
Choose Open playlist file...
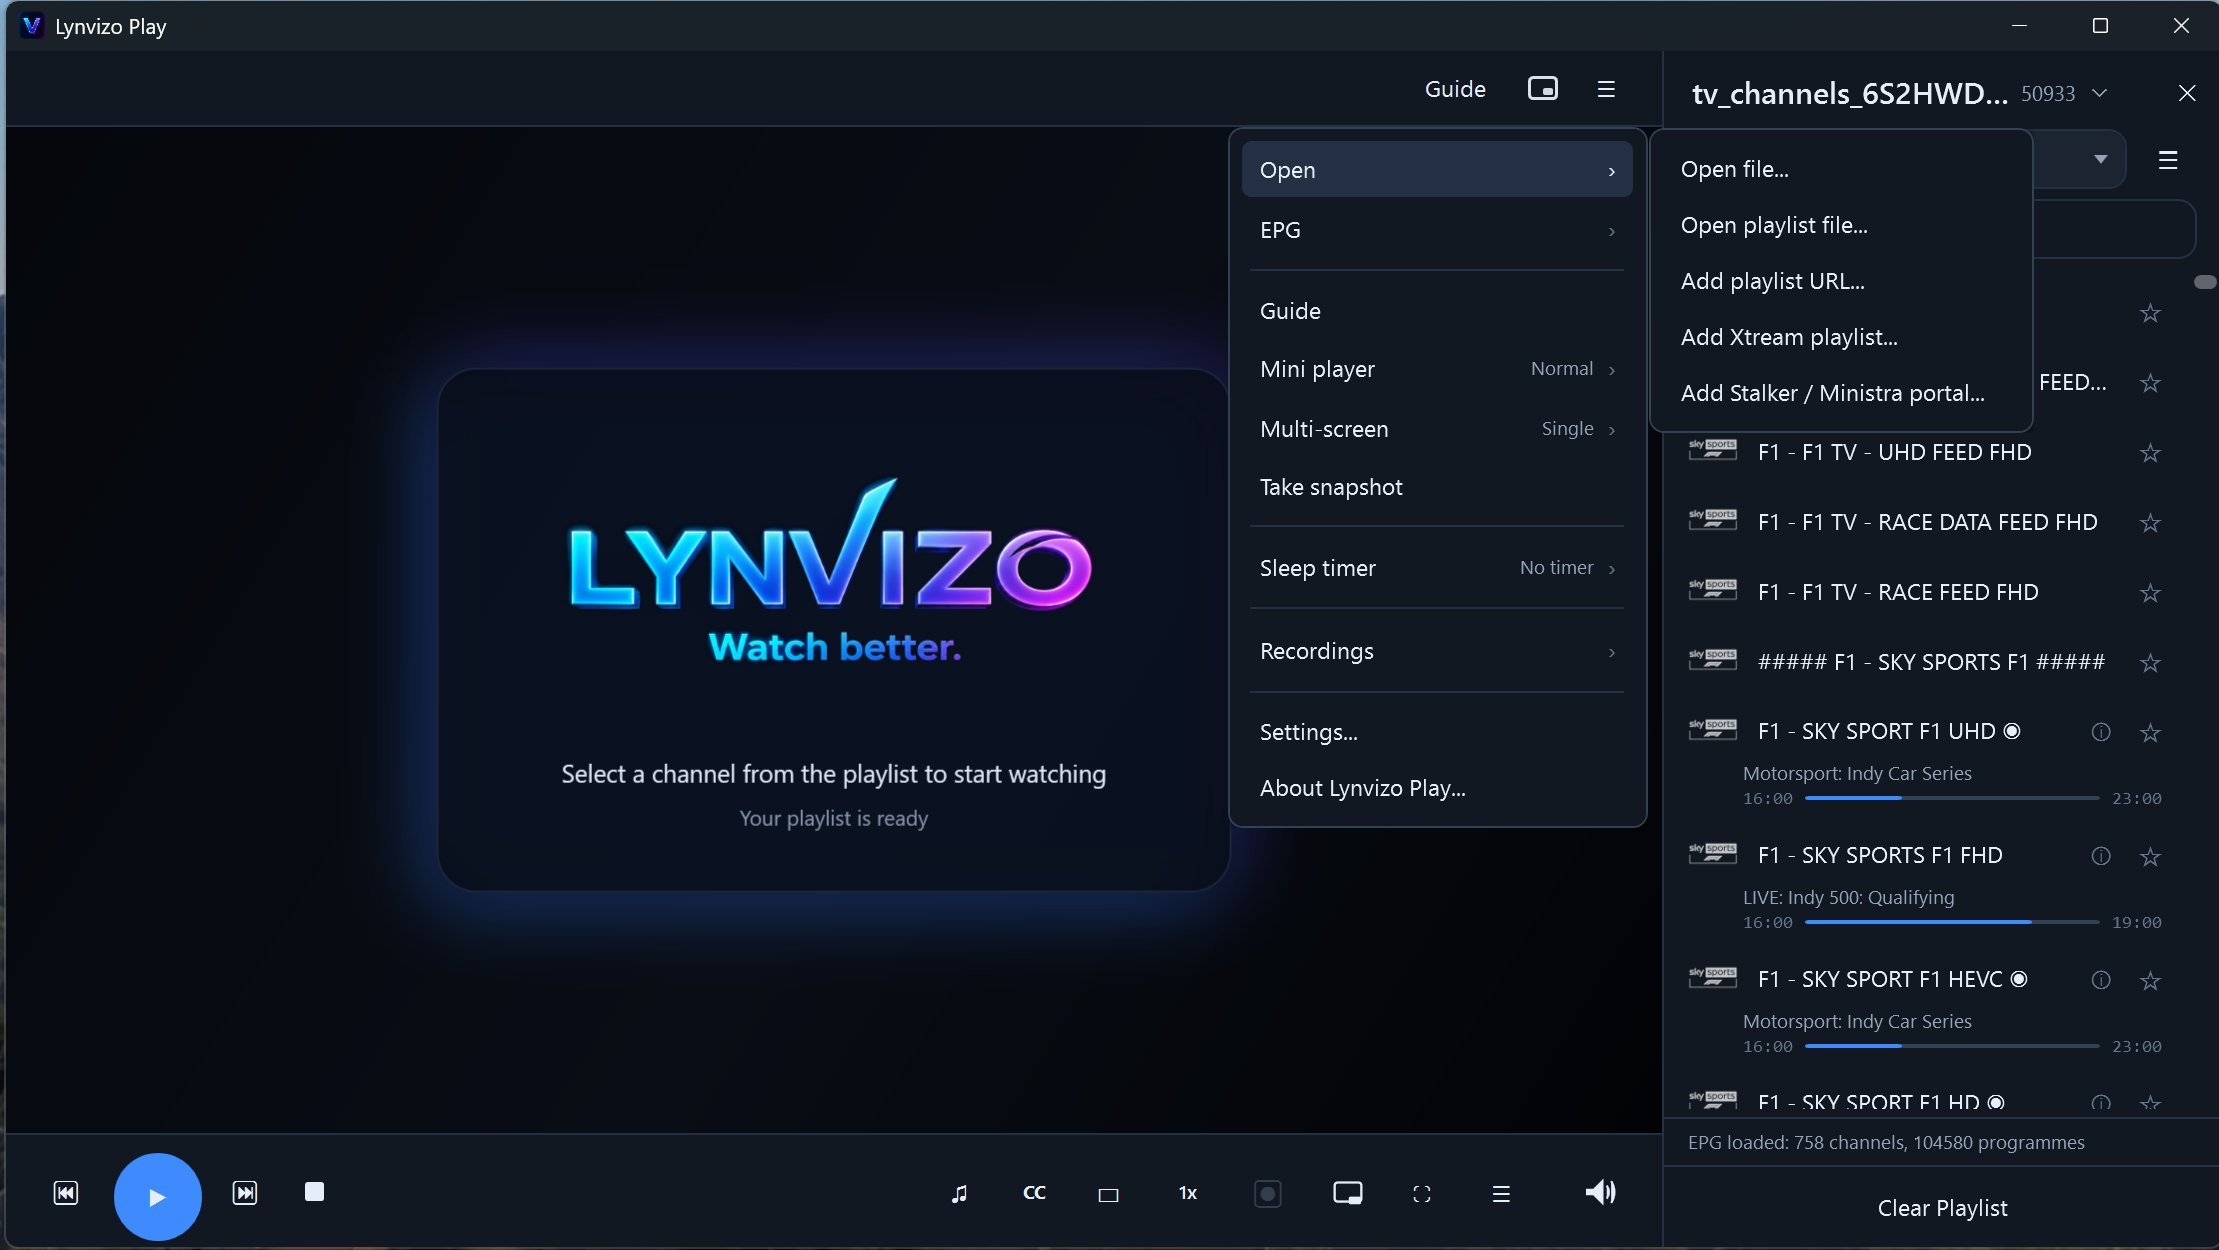click(1840, 225)
